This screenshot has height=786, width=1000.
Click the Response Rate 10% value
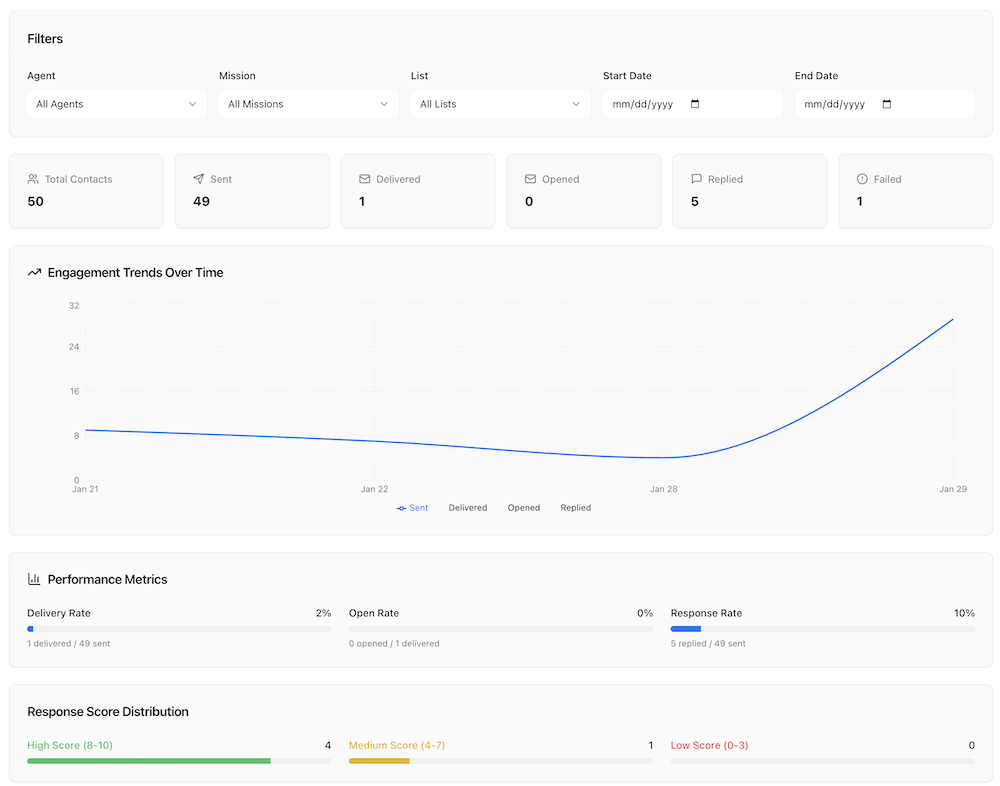pos(964,613)
